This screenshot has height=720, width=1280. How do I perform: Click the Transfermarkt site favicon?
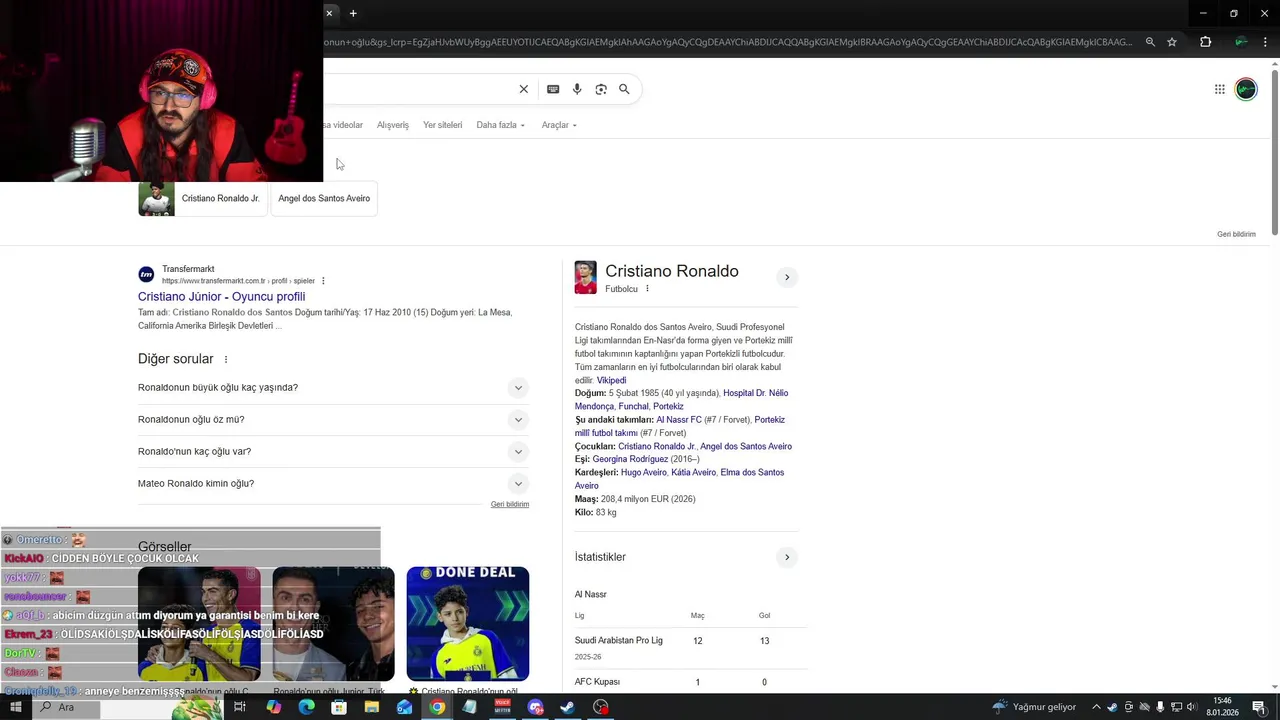pyautogui.click(x=146, y=274)
